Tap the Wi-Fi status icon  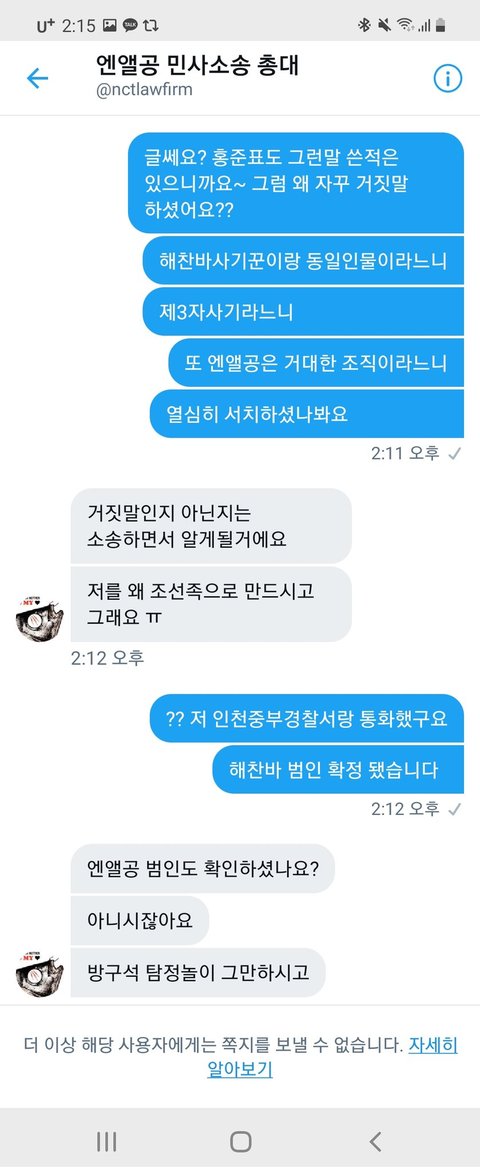[x=404, y=25]
